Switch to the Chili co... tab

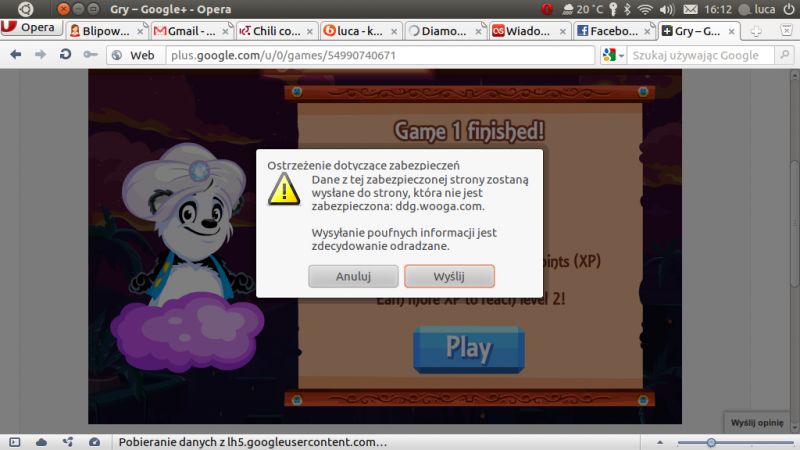[277, 31]
